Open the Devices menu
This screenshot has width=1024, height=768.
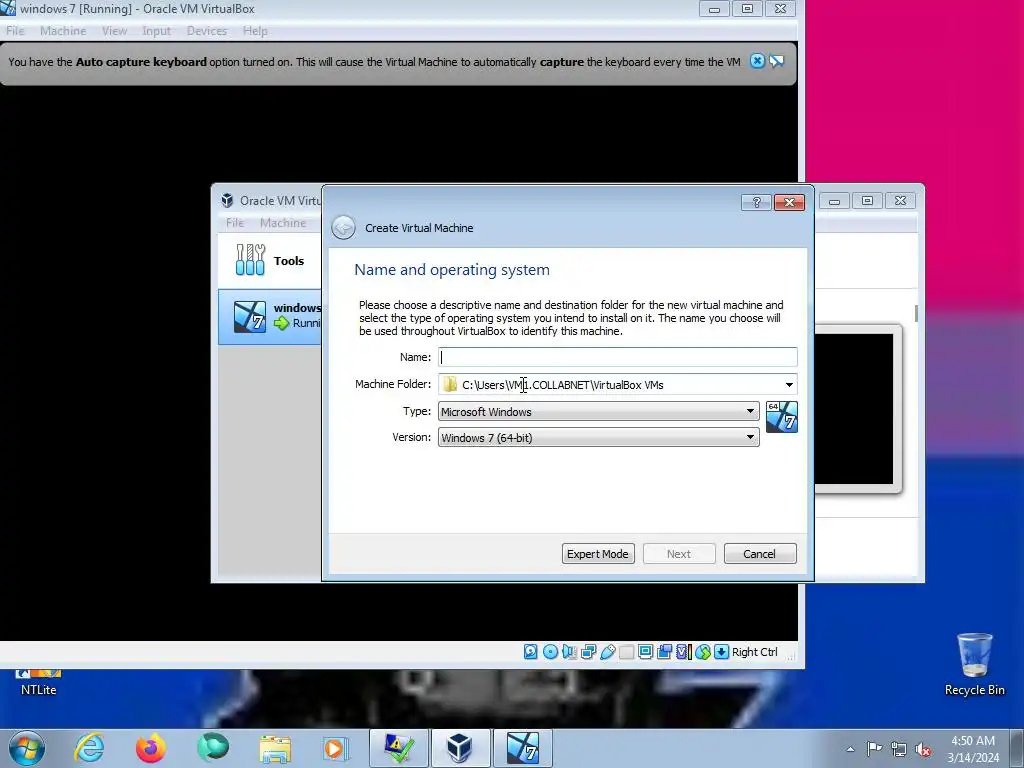click(206, 31)
